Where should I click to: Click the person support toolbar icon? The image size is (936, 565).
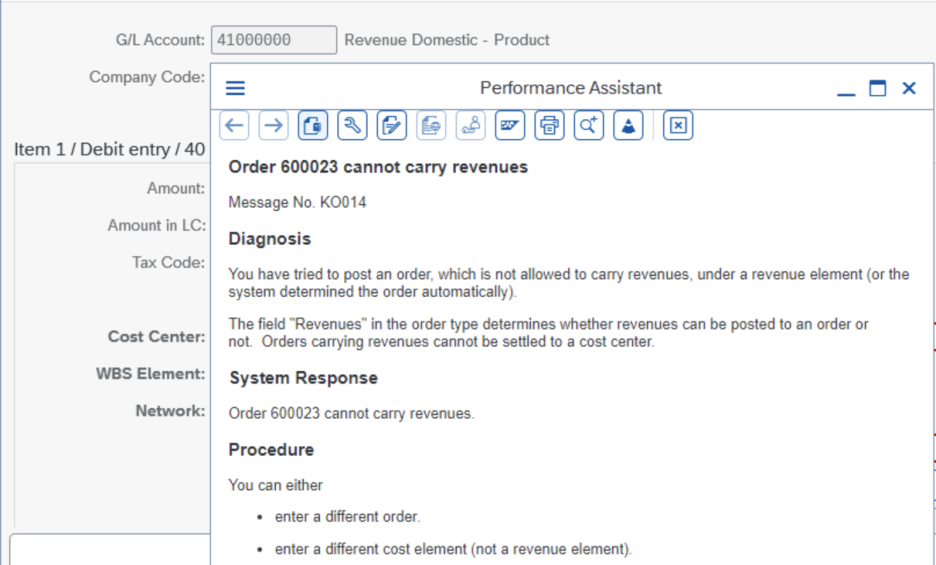[470, 125]
